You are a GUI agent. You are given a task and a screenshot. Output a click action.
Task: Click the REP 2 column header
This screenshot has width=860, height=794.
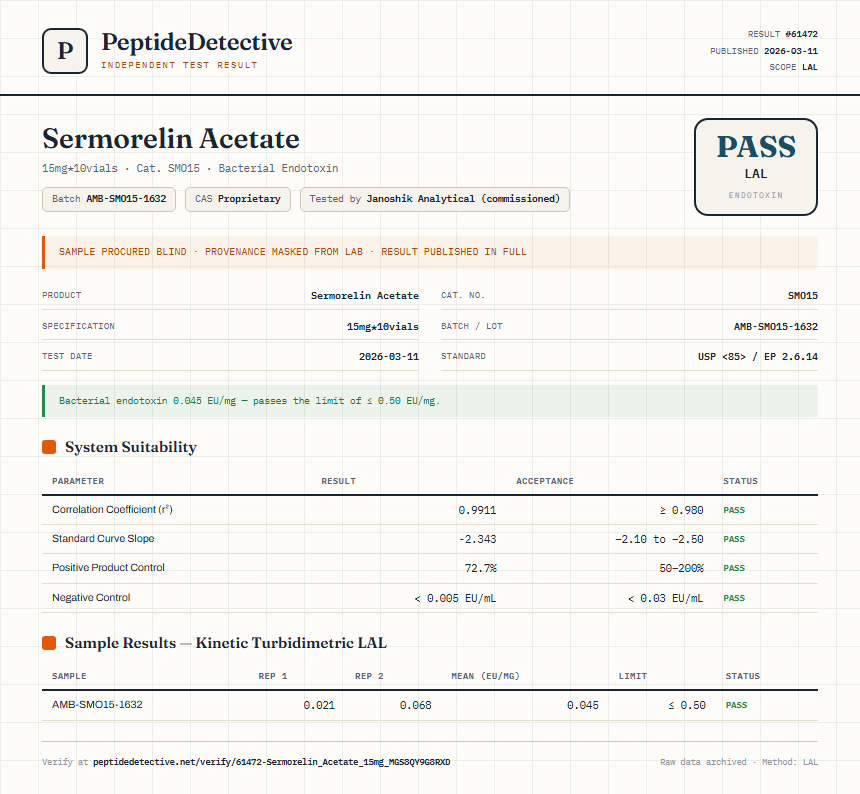click(x=369, y=676)
